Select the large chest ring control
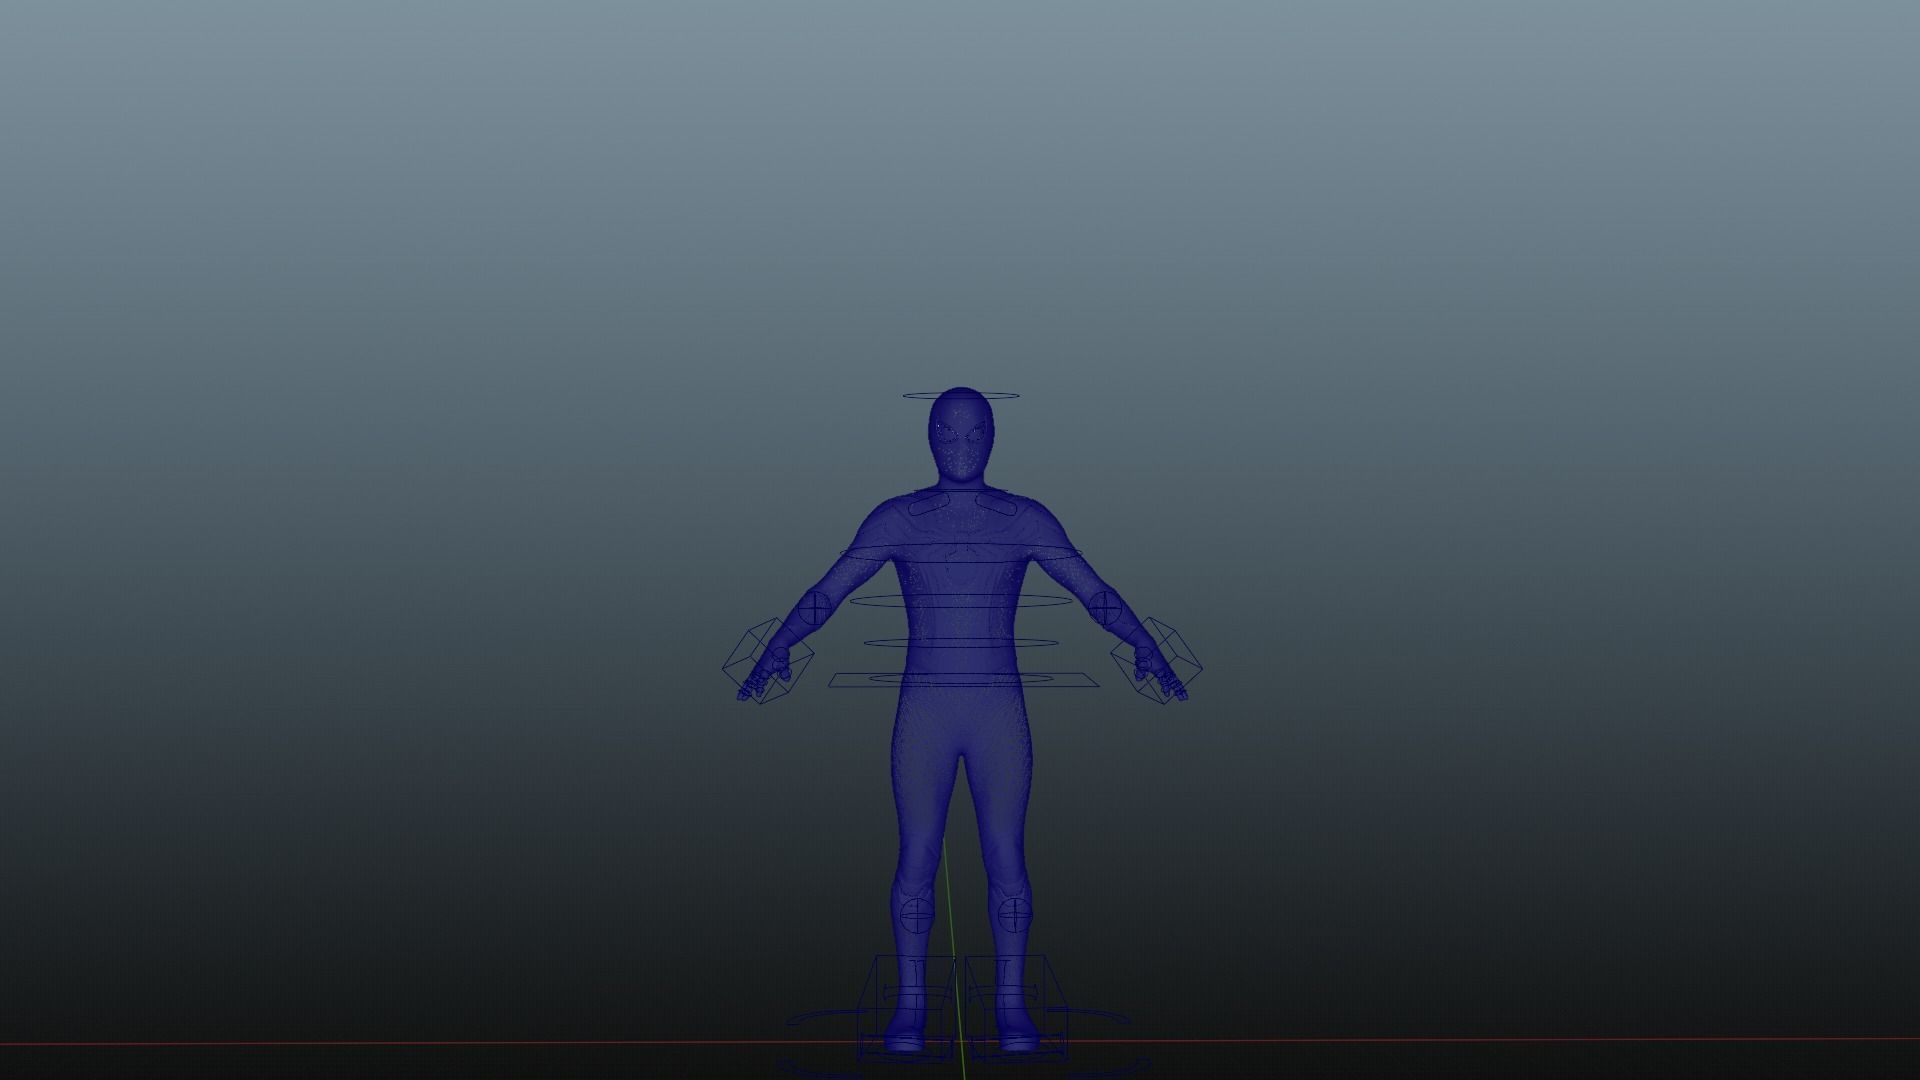Screen dimensions: 1920x1080 tap(961, 552)
